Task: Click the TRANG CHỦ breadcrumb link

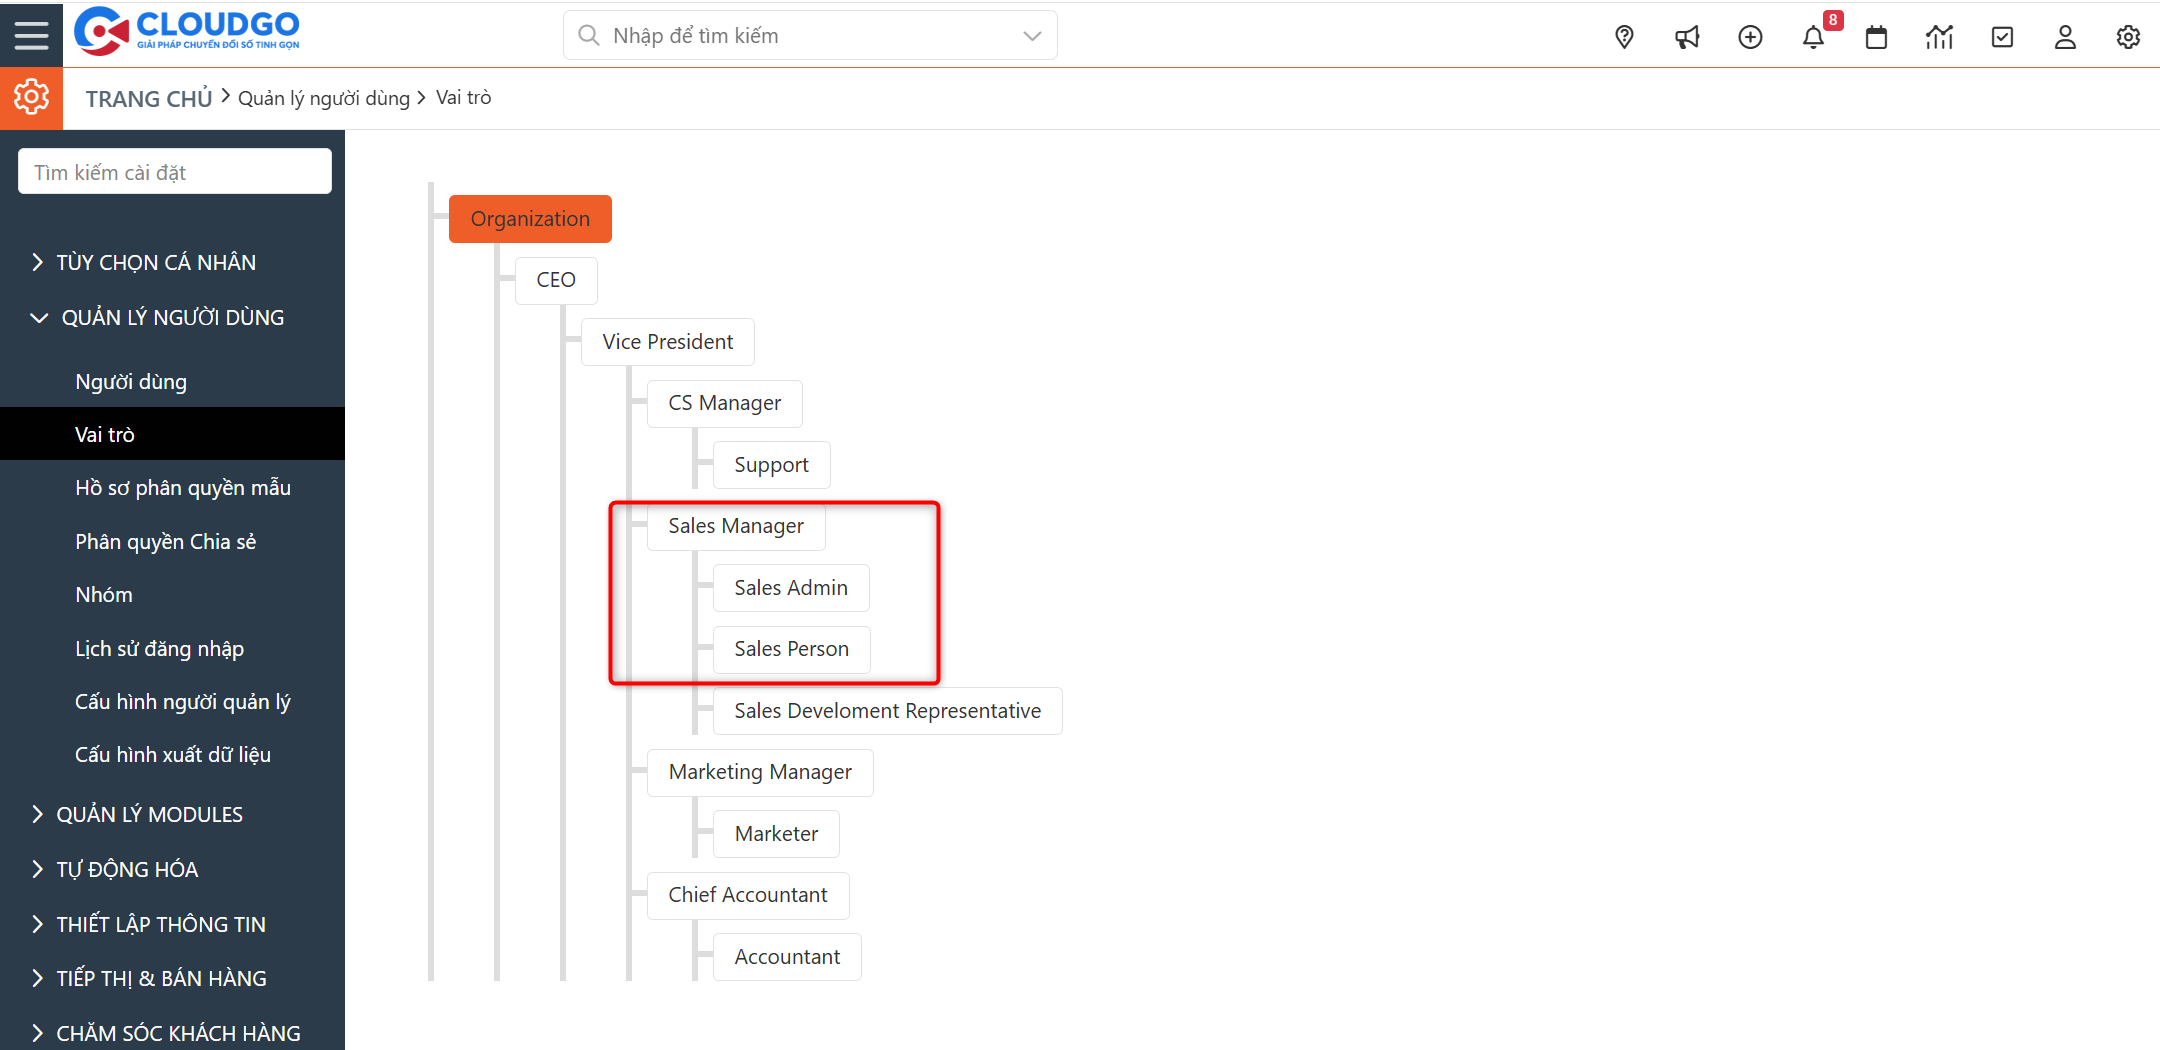Action: 148,97
